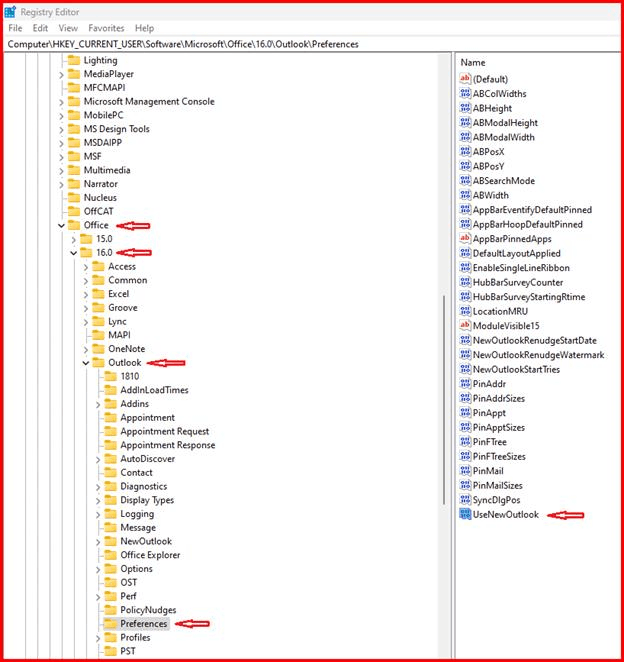Image resolution: width=624 pixels, height=662 pixels.
Task: Click the Lighting folder icon
Action: 74,60
